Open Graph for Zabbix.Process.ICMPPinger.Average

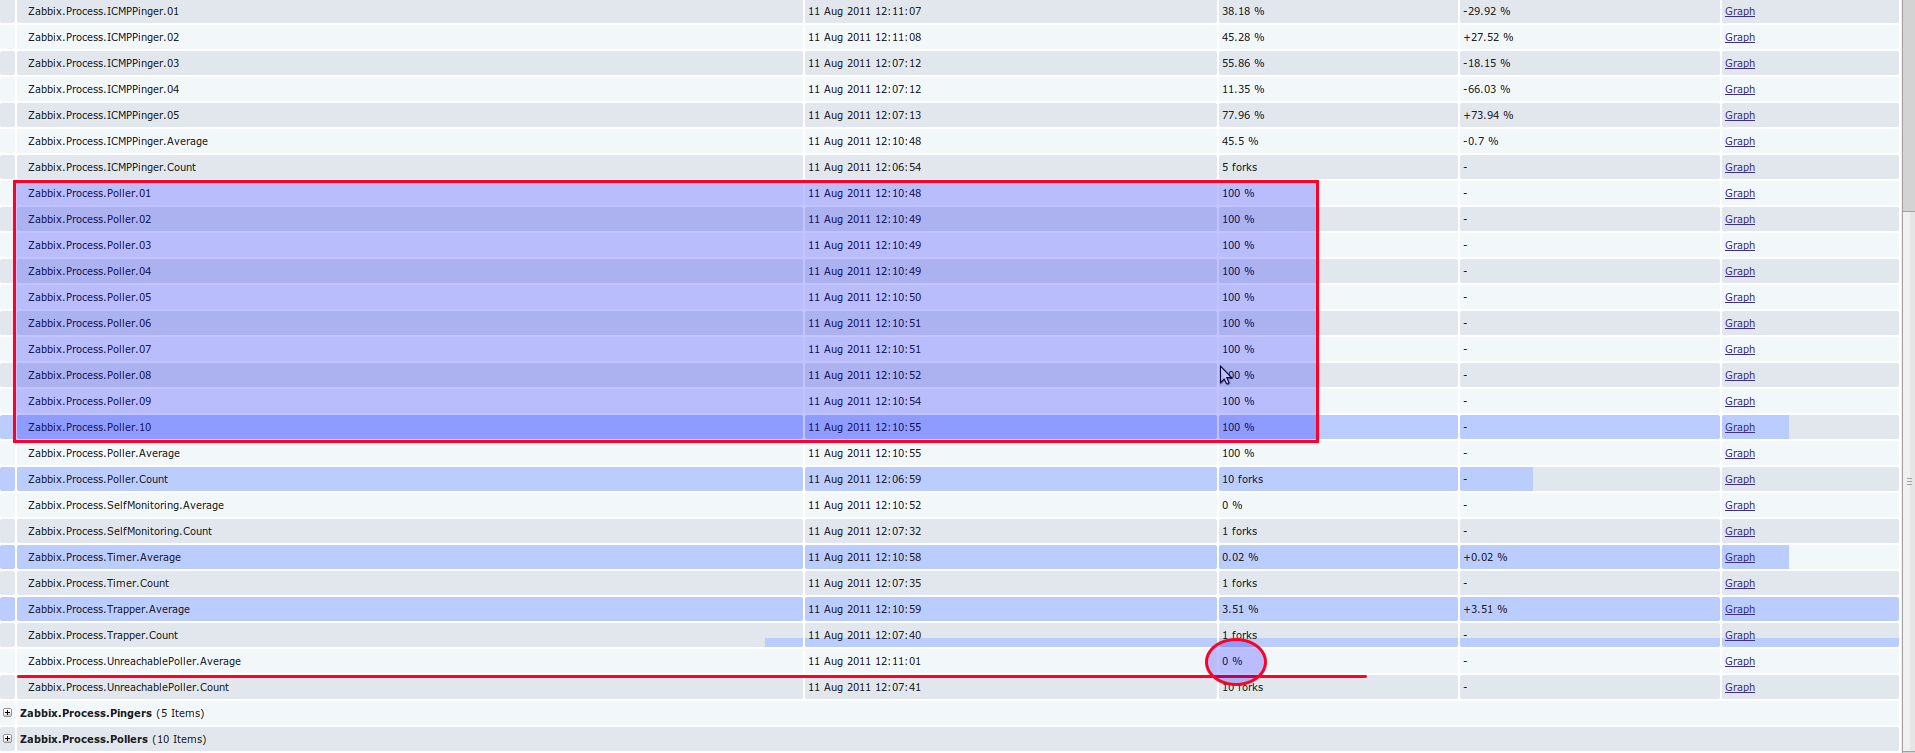tap(1739, 141)
